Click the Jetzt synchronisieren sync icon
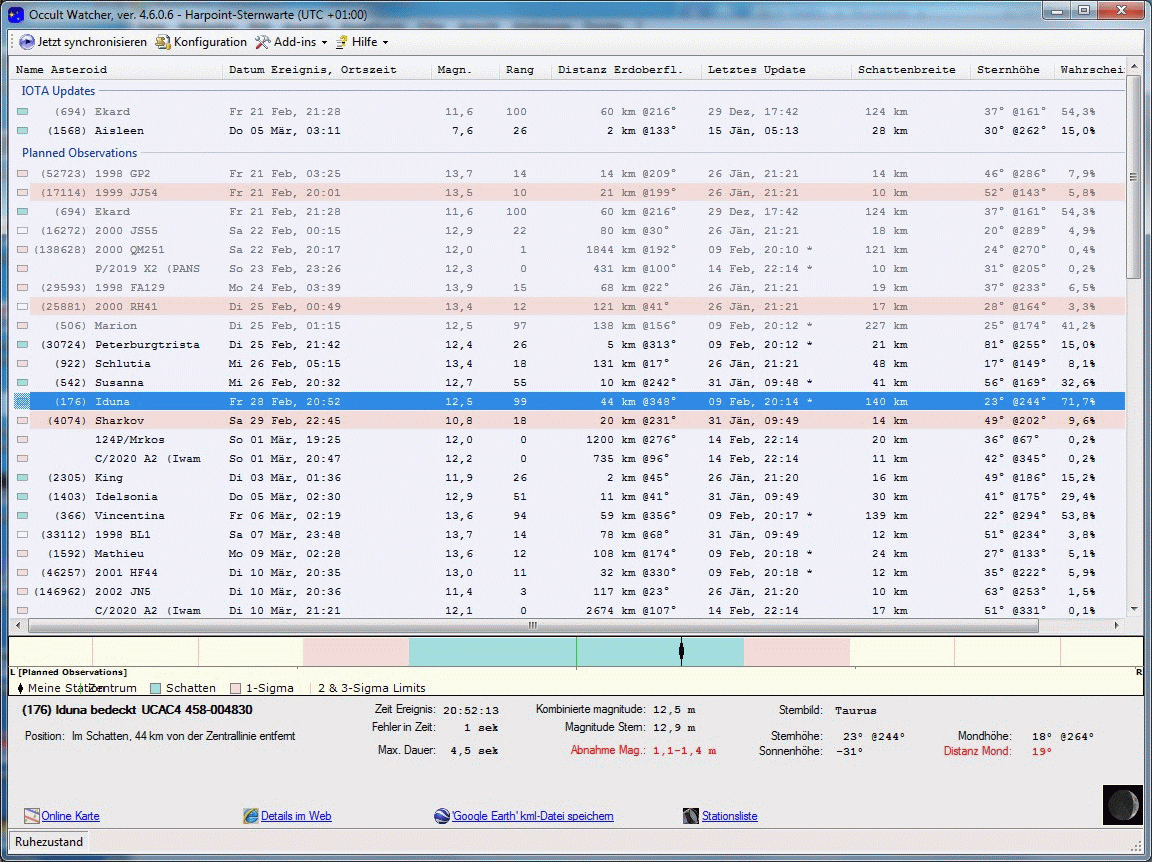This screenshot has height=862, width=1152. click(x=28, y=42)
